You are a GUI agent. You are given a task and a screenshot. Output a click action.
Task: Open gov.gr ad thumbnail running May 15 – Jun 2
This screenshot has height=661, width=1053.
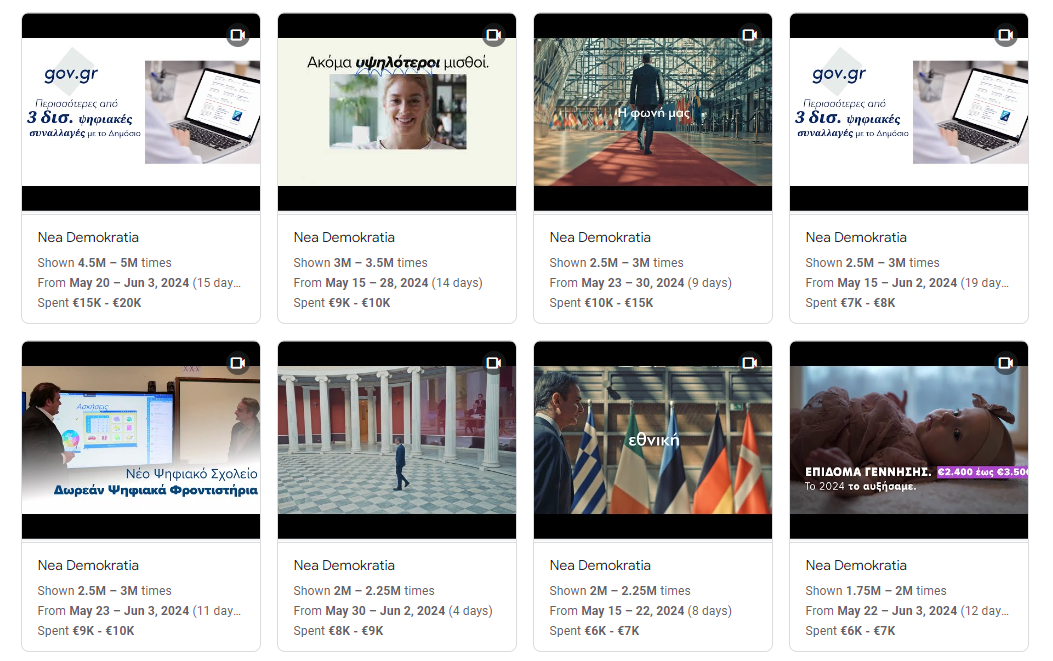tap(909, 112)
